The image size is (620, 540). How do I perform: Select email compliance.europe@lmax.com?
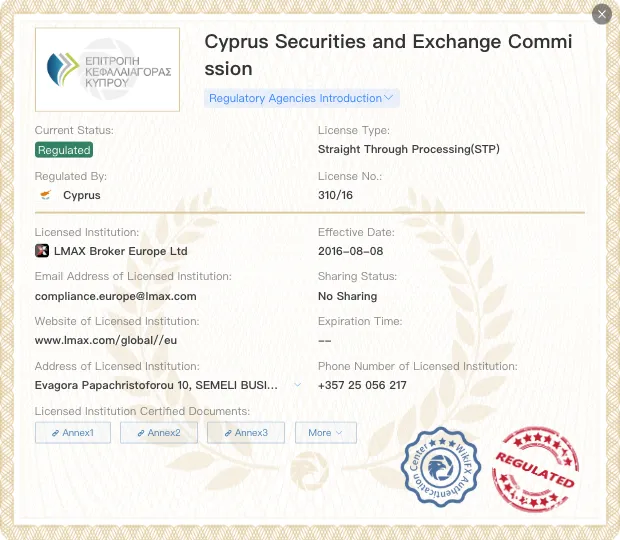pyautogui.click(x=115, y=296)
